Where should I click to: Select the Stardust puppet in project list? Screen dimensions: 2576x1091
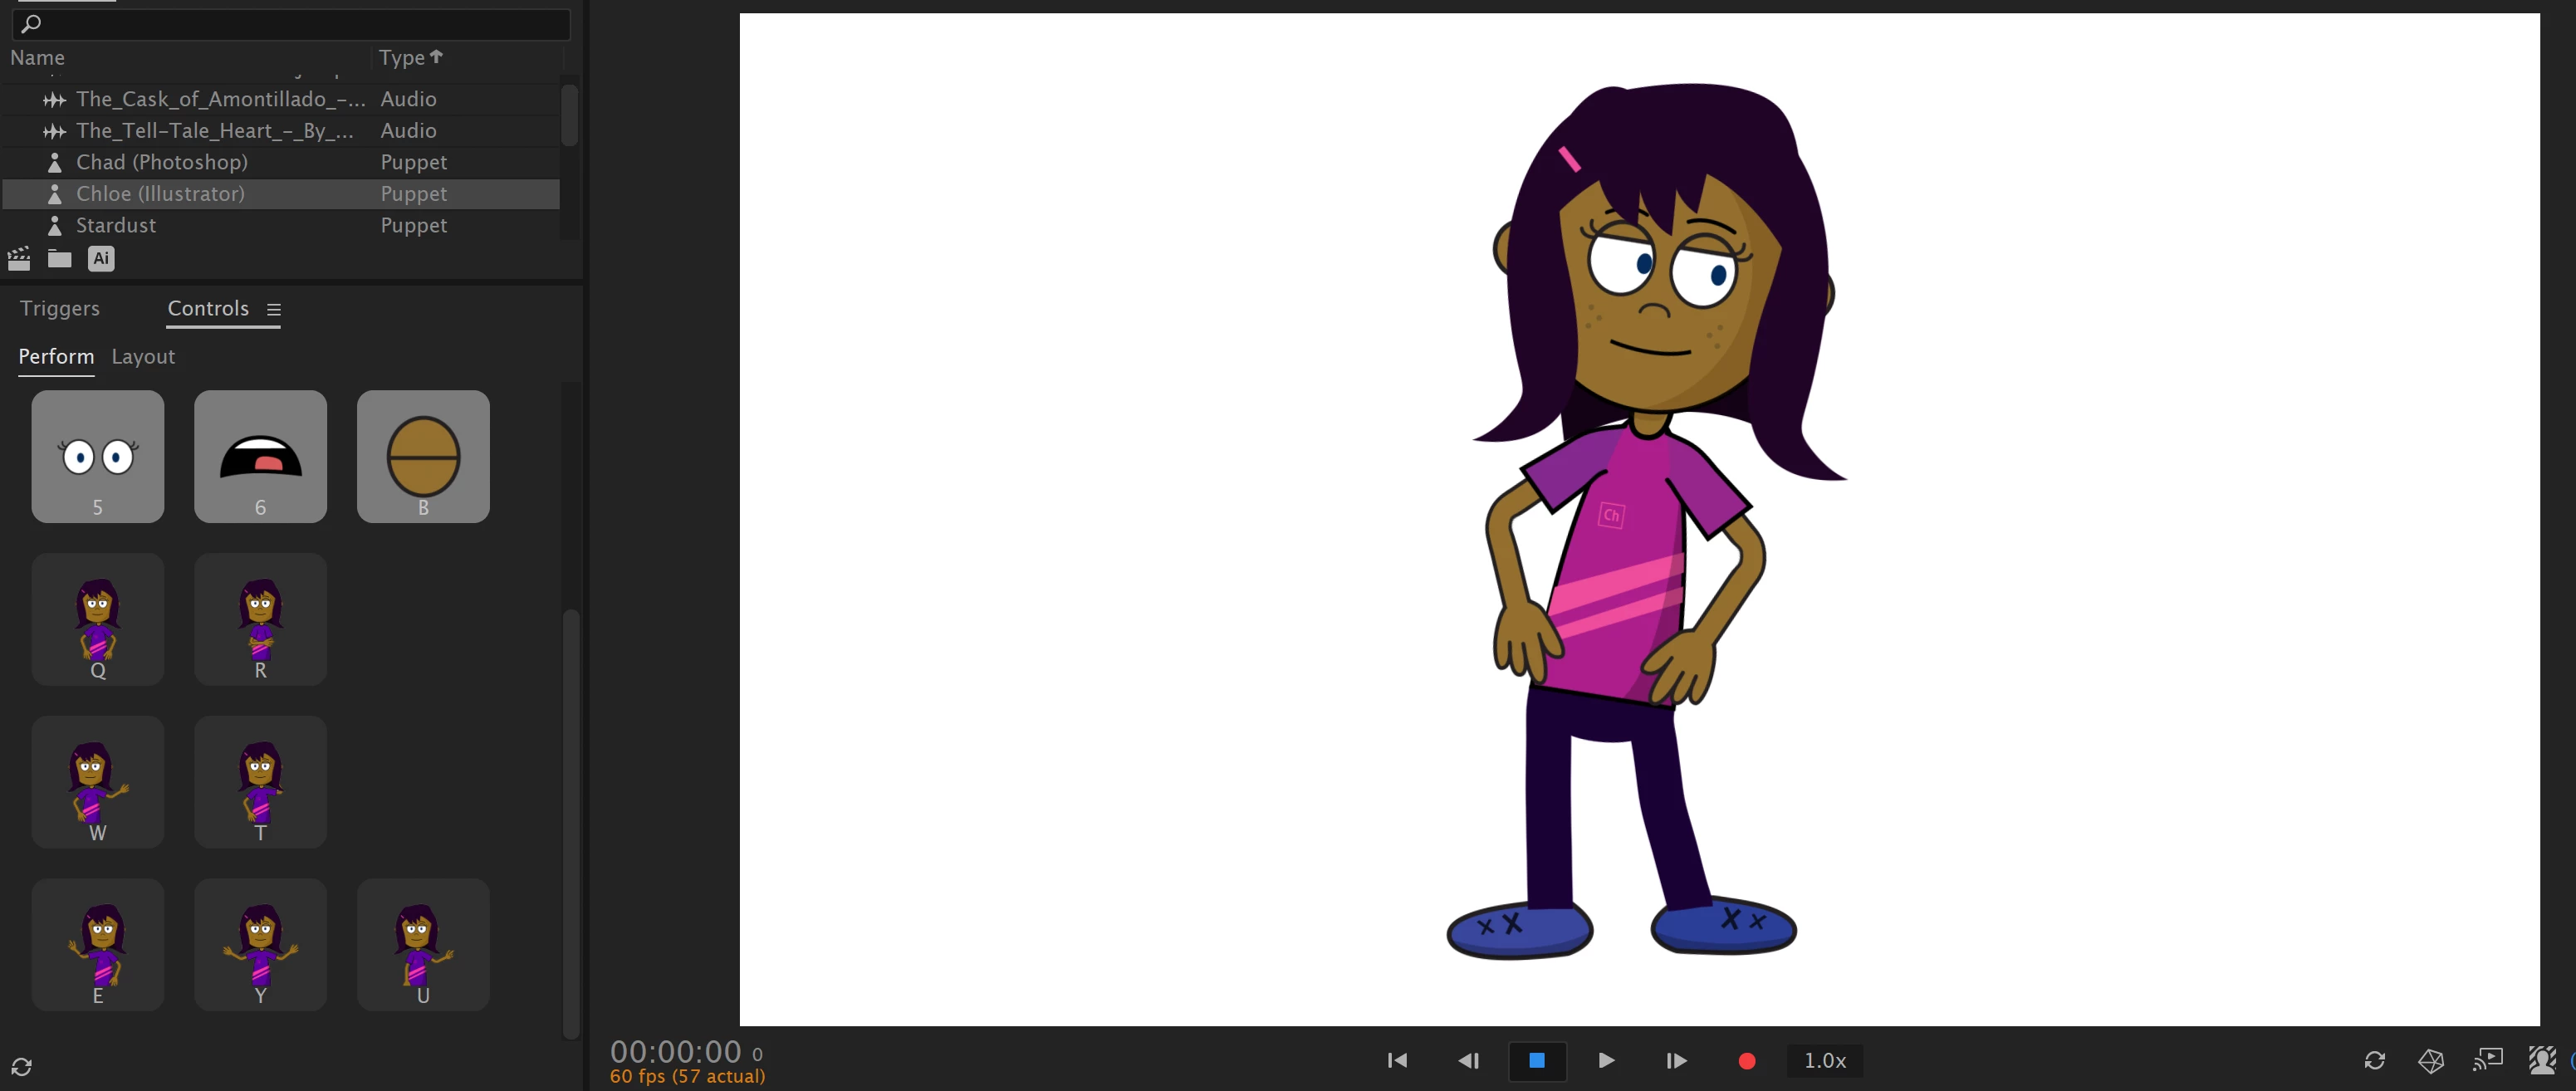116,225
